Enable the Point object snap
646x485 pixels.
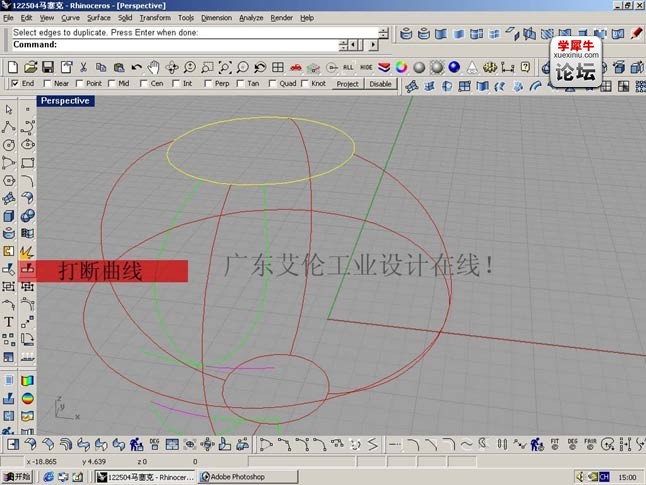click(x=80, y=84)
